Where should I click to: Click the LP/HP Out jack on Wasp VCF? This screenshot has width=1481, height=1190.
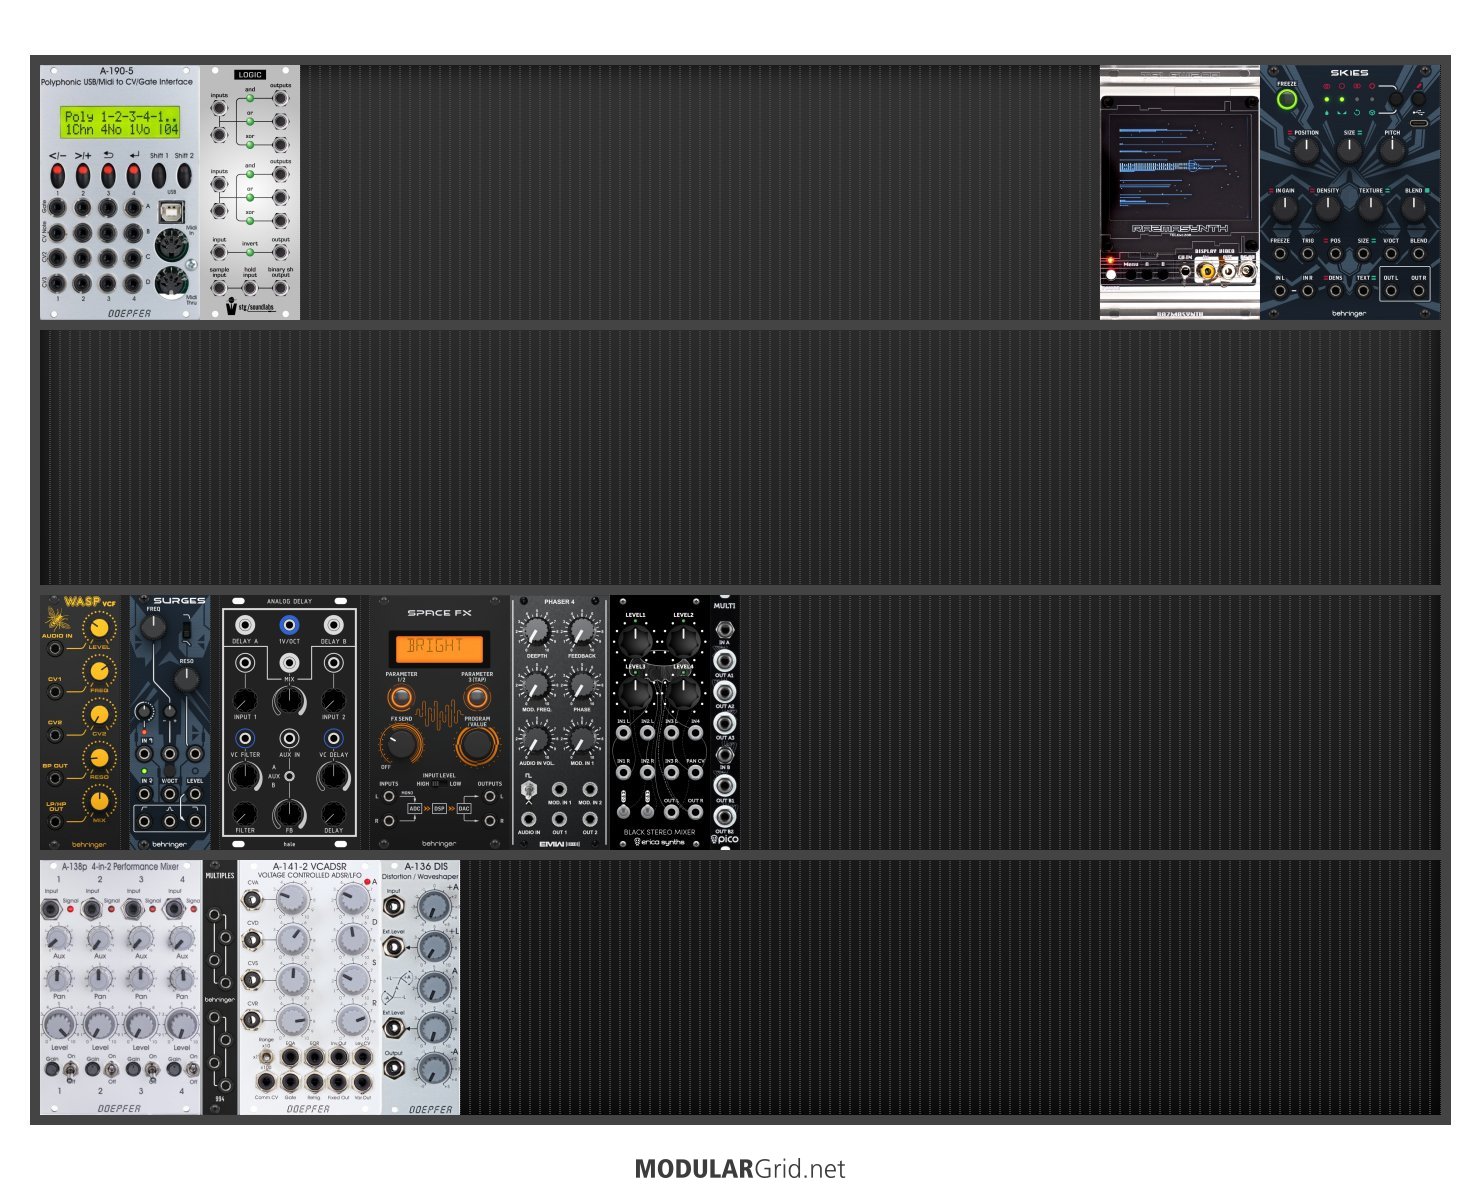coord(55,821)
